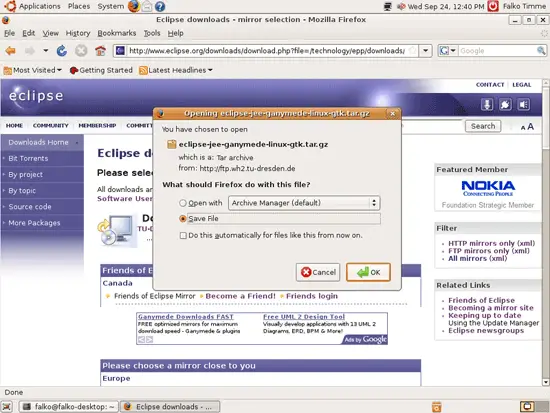Open the Help menu
The height and width of the screenshot is (413, 550).
coord(175,33)
